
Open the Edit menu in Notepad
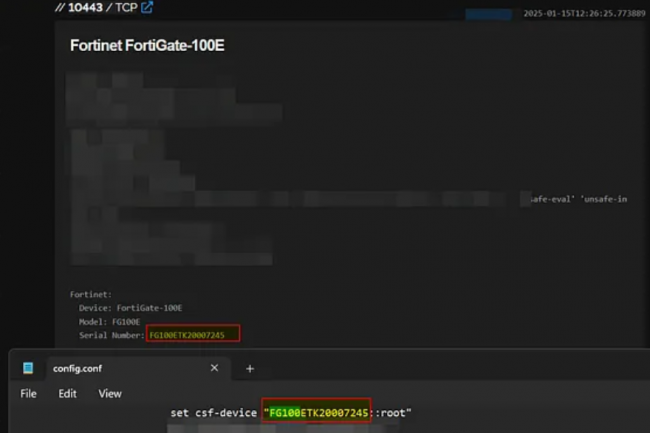point(67,394)
